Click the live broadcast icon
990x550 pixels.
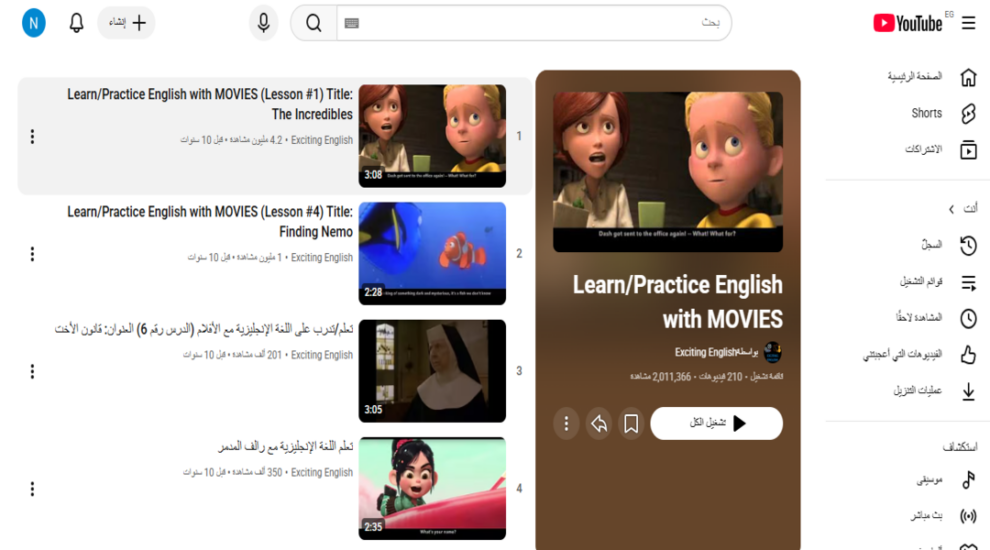969,516
